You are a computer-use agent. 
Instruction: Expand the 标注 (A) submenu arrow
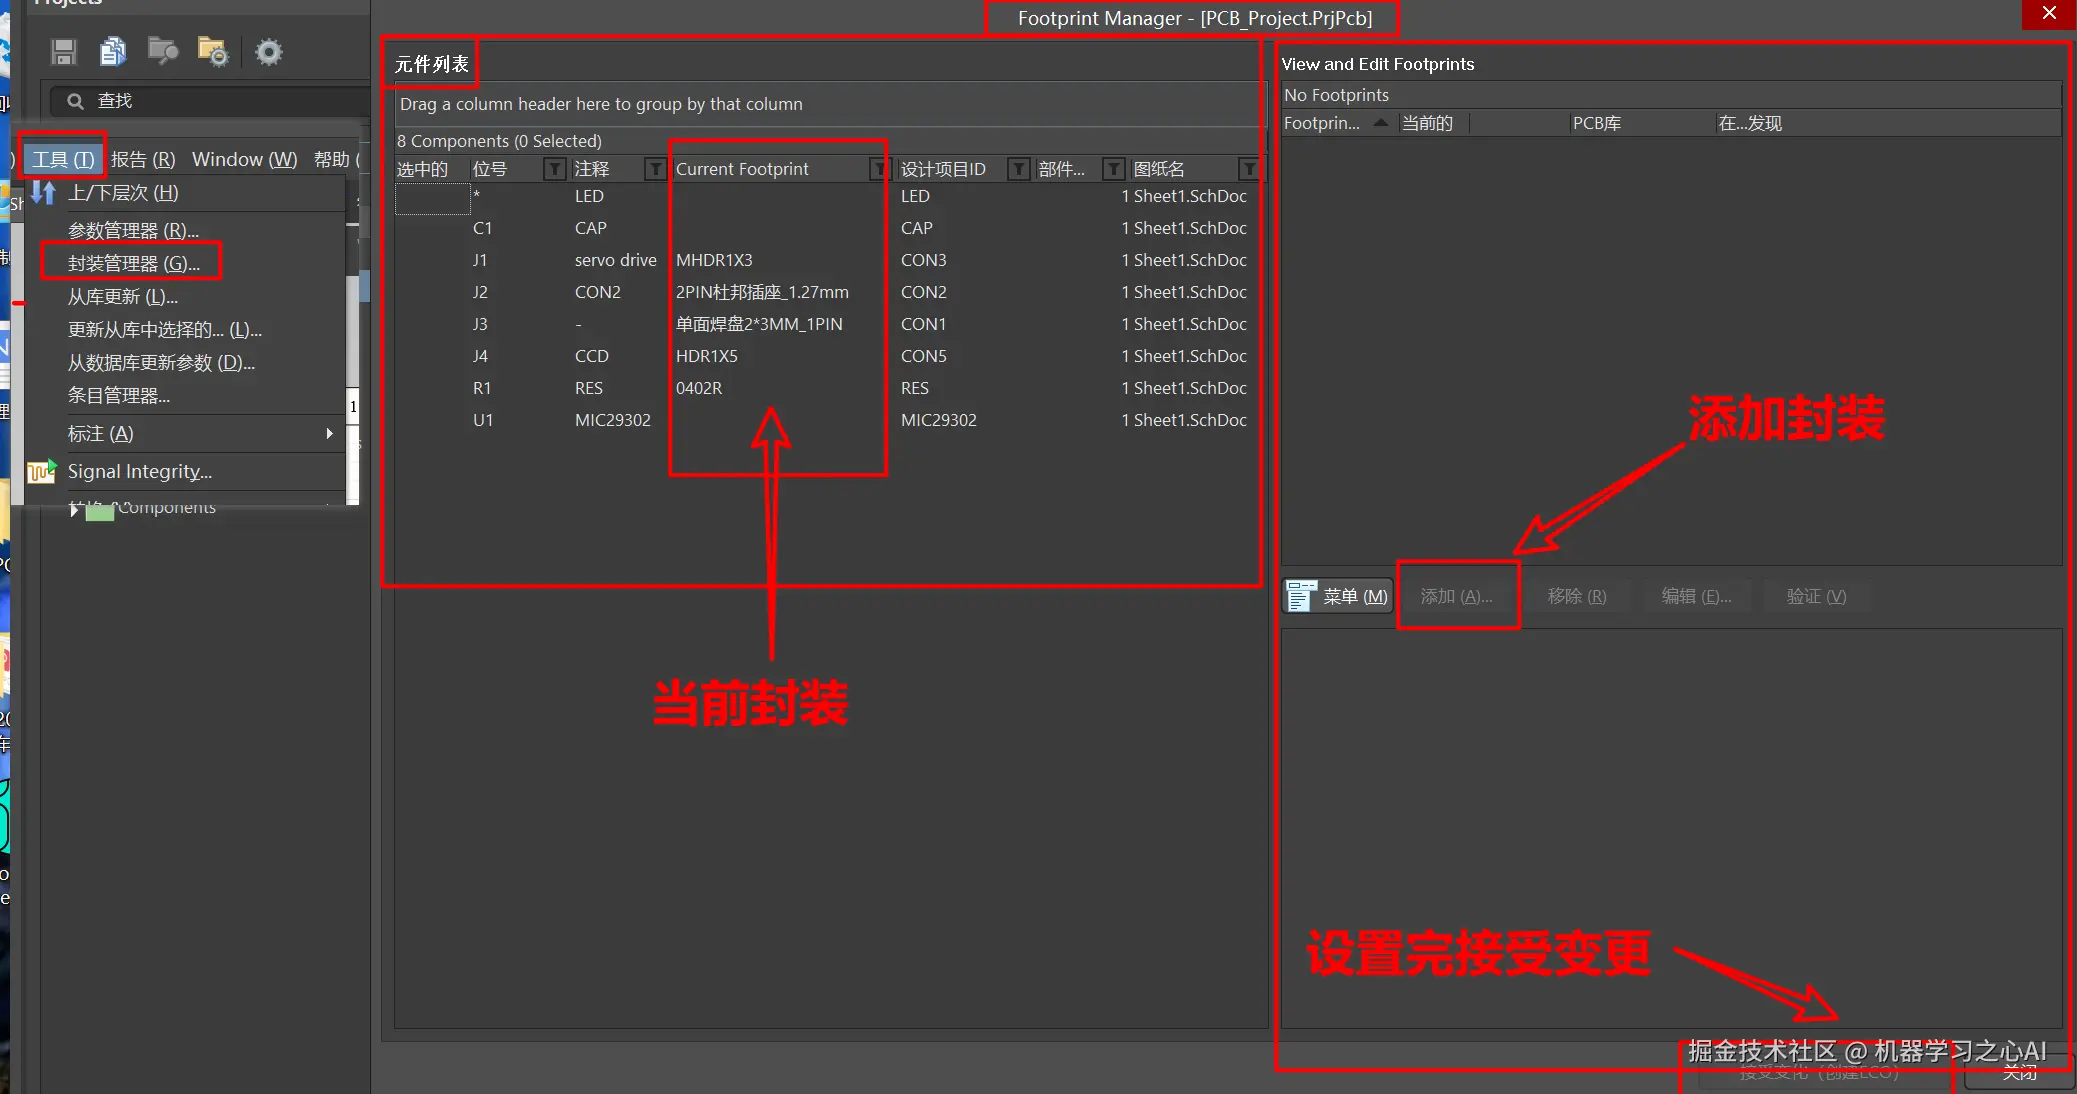(x=329, y=434)
